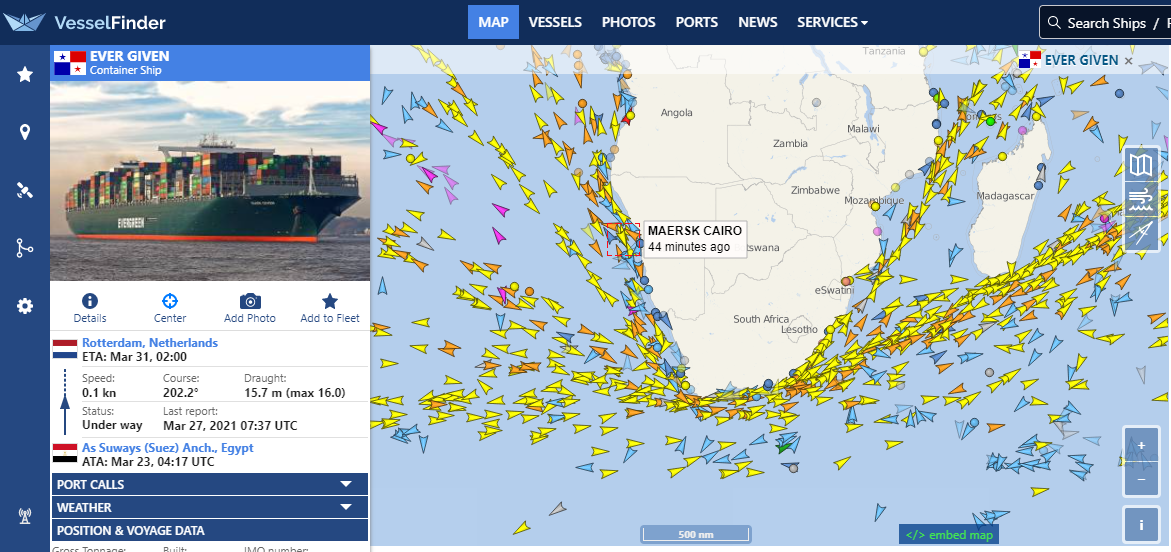The height and width of the screenshot is (552, 1171).
Task: Click the draught value 15.7 m
Action: pos(294,393)
